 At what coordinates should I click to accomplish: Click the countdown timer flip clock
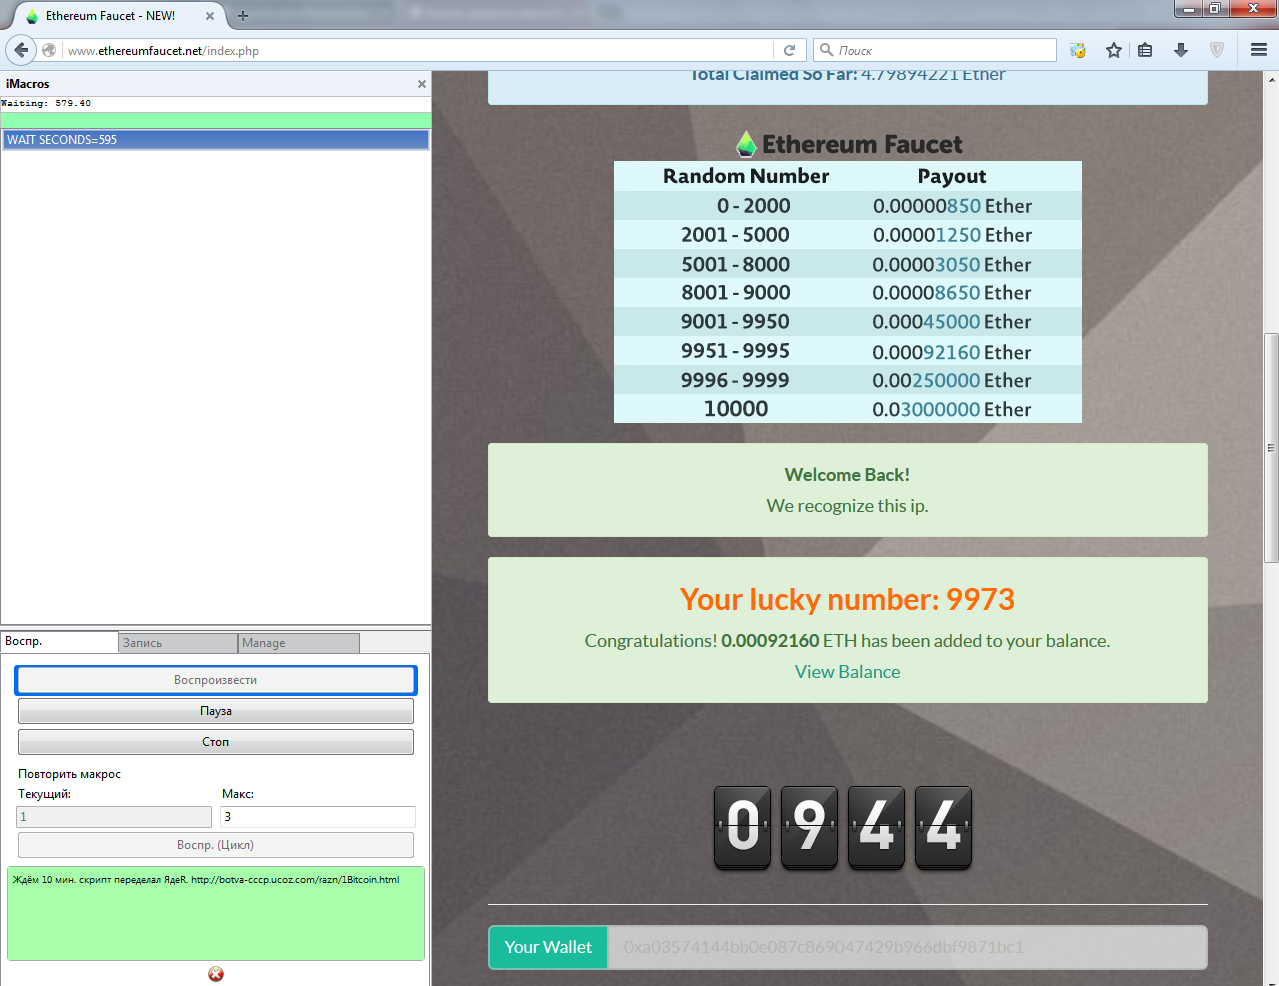(842, 827)
